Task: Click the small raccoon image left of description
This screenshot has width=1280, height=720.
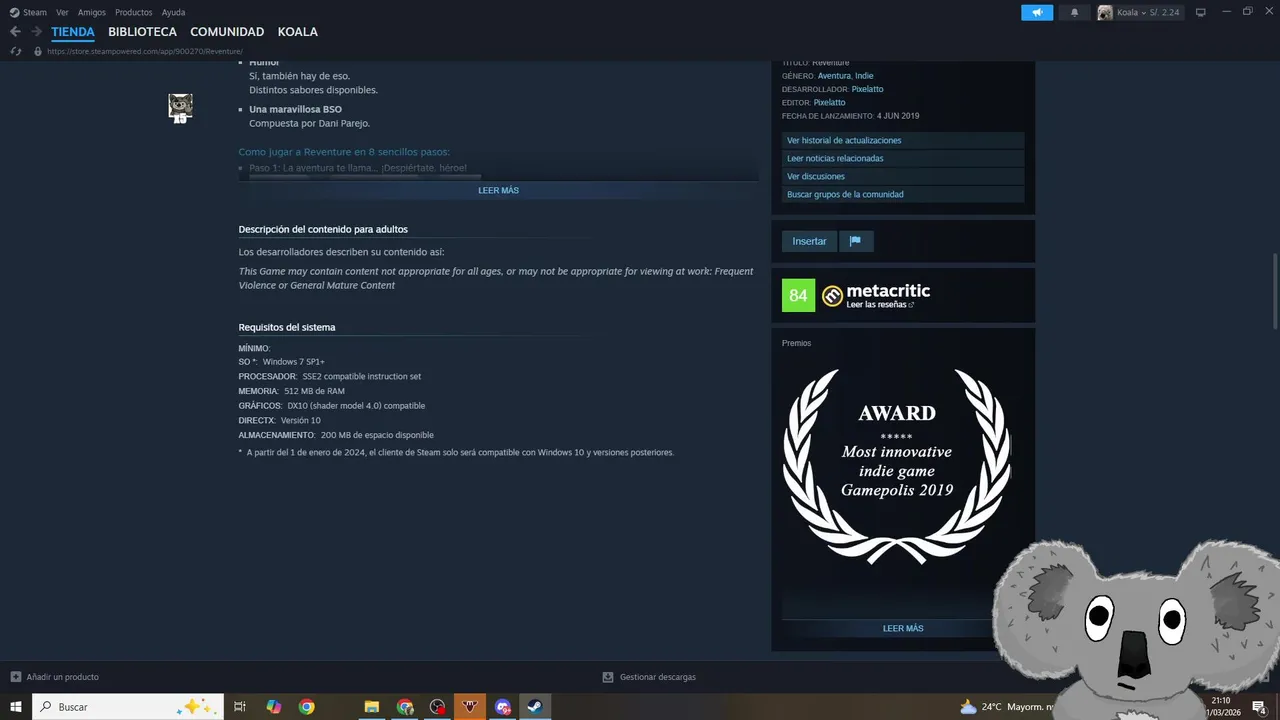Action: point(180,108)
